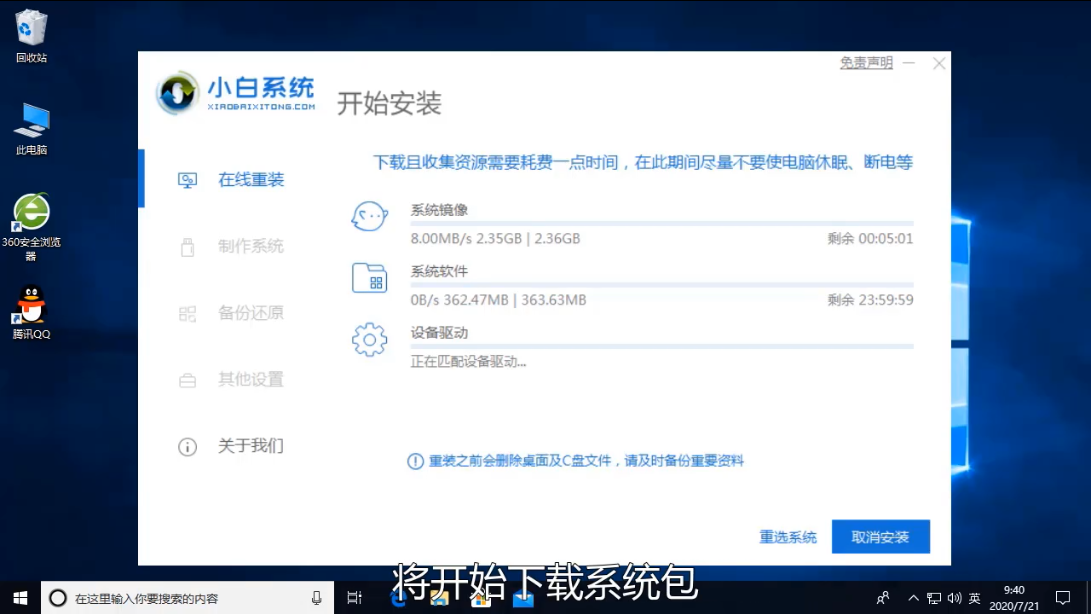The height and width of the screenshot is (614, 1091).
Task: Click the 系统镜像 face icon
Action: pos(369,217)
